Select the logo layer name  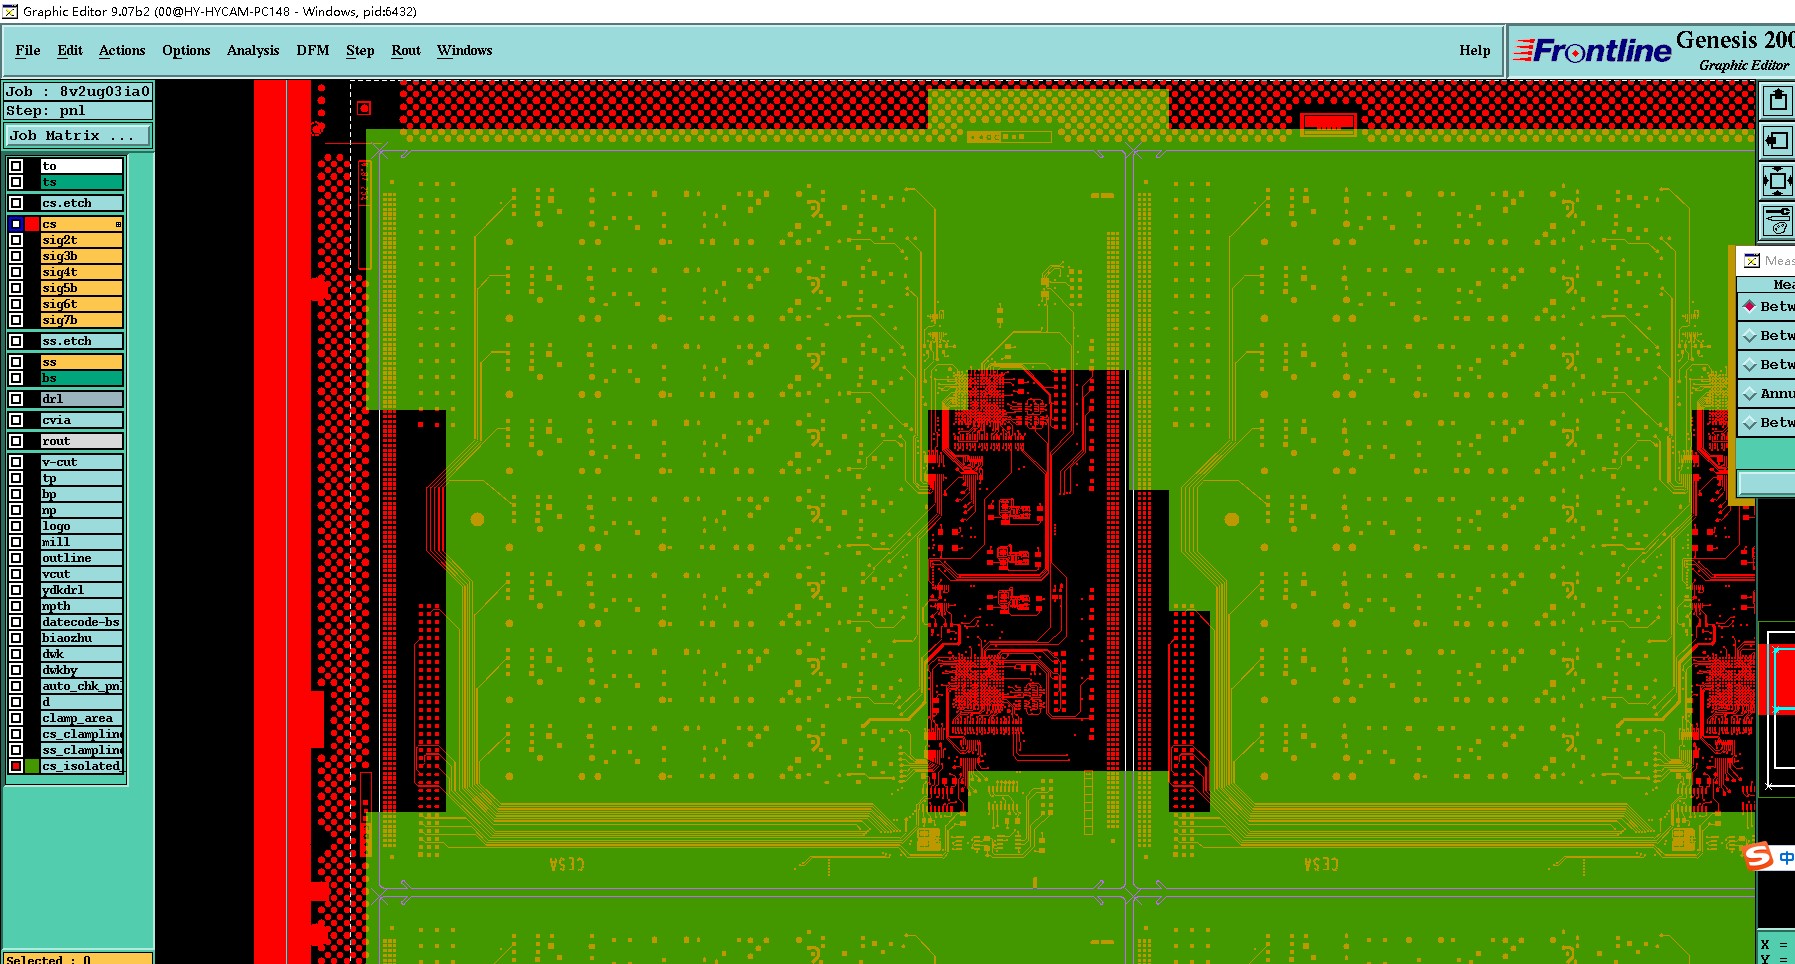(81, 526)
